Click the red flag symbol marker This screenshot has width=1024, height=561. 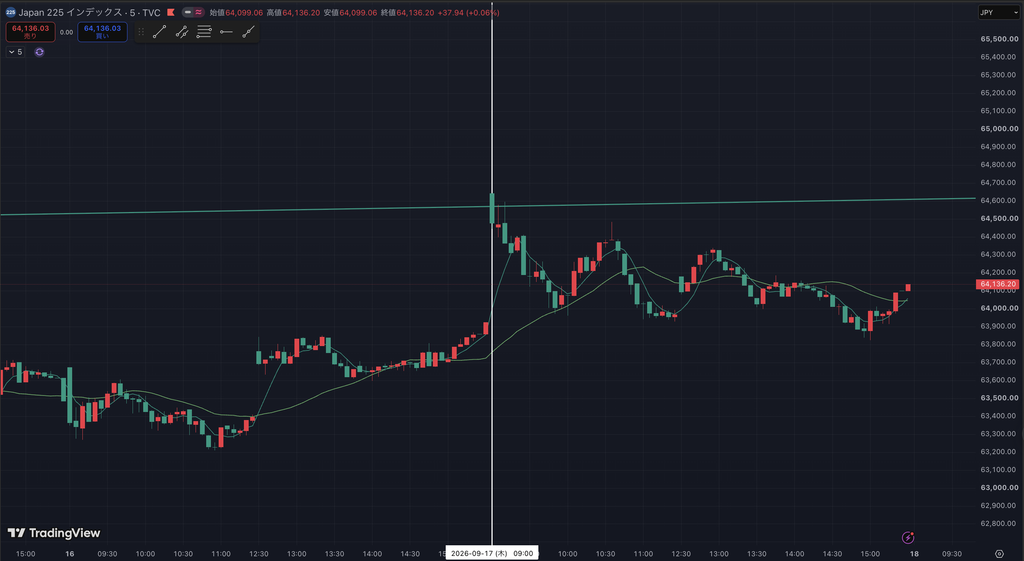point(170,12)
